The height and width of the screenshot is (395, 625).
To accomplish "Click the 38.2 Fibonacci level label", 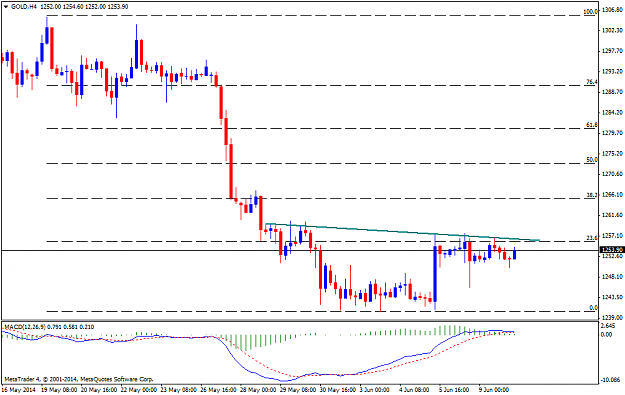I will 592,195.
